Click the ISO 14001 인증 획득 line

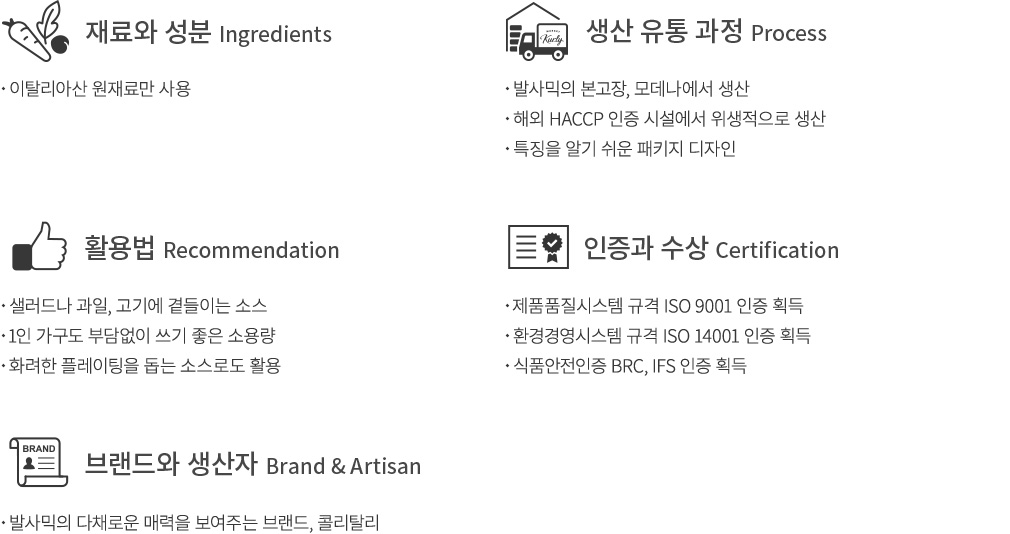[658, 336]
